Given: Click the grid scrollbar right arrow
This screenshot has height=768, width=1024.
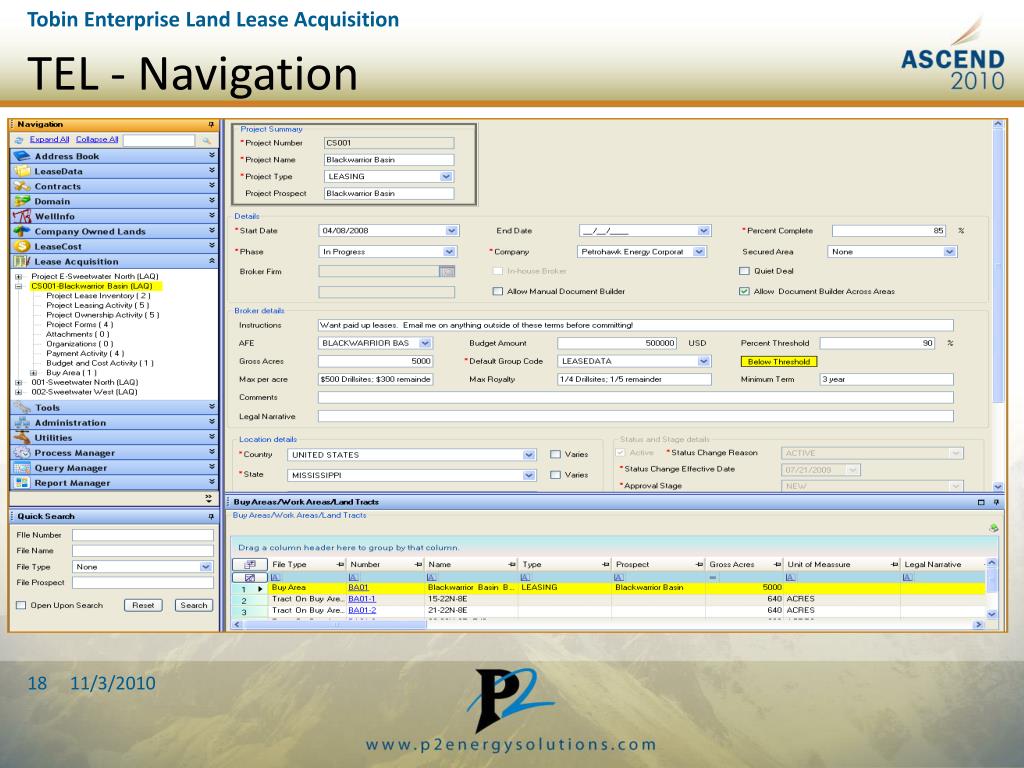Looking at the screenshot, I should coord(978,625).
